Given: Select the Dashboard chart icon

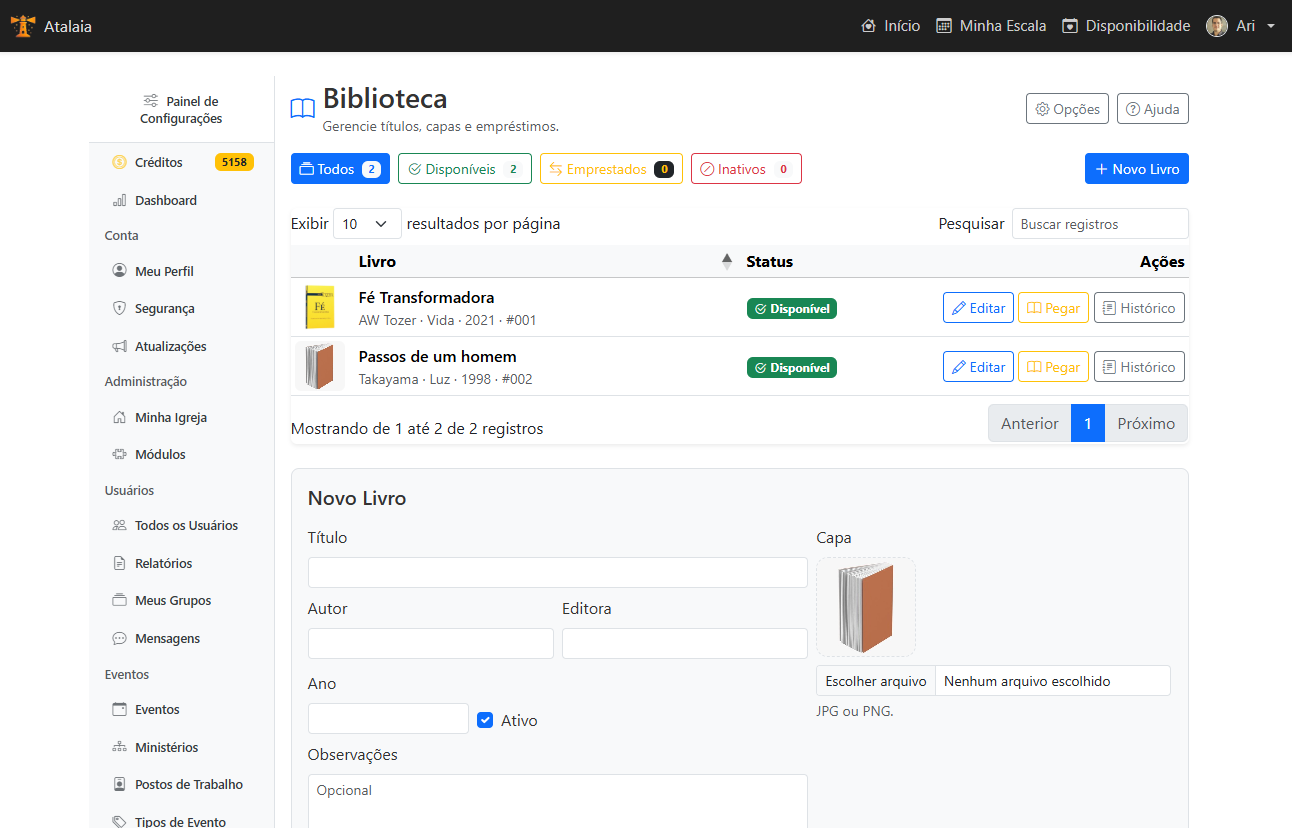Looking at the screenshot, I should point(120,200).
